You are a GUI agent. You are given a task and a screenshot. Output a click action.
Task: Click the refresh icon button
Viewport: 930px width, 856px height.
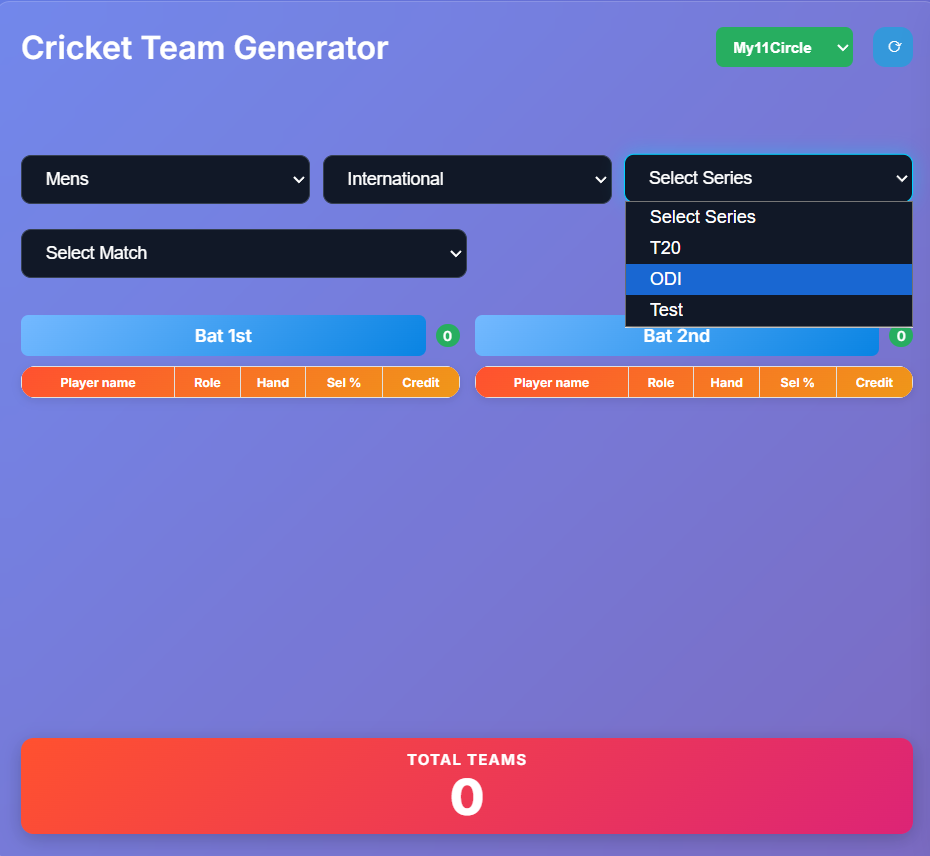pyautogui.click(x=893, y=47)
